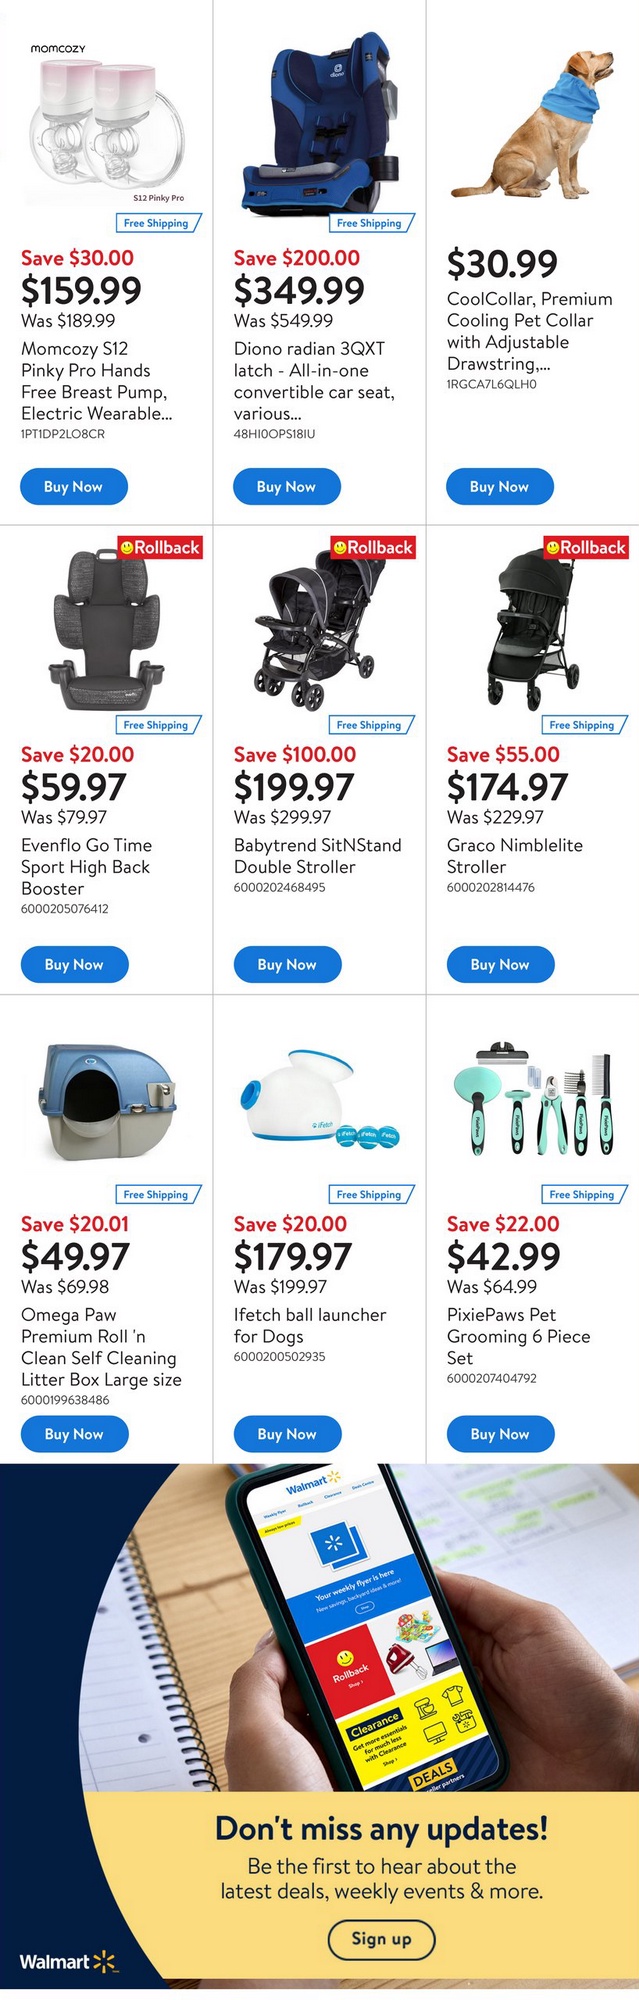Open the Graco Nimblelite Stroller title link

click(x=514, y=856)
